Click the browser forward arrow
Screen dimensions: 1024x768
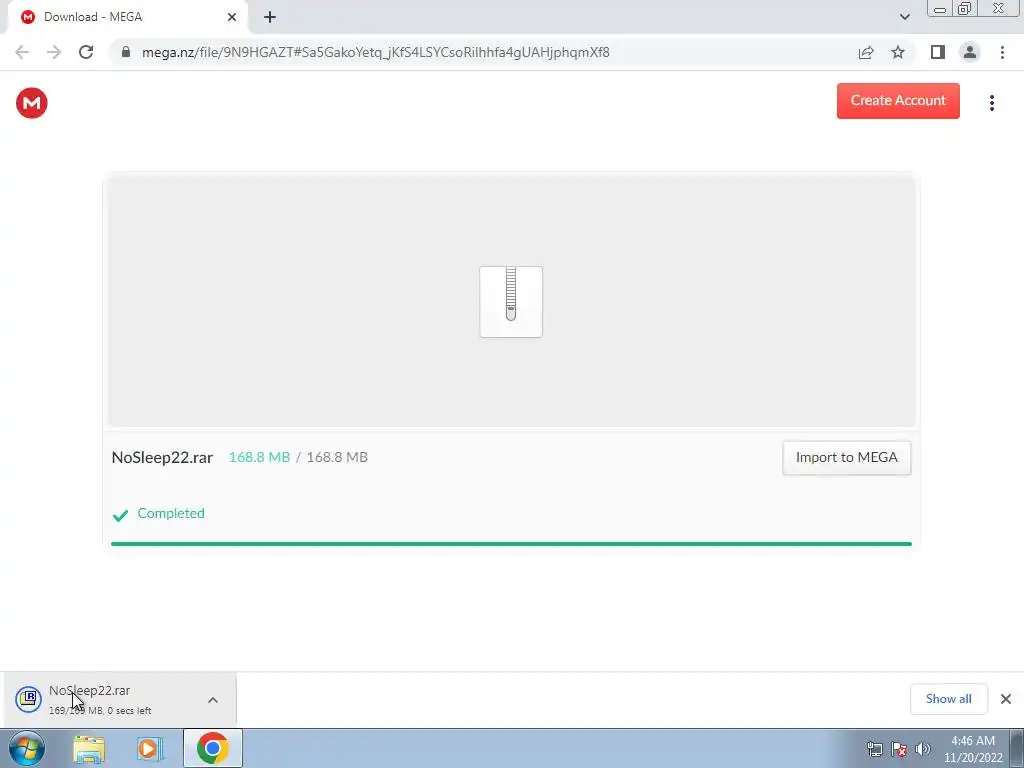click(x=54, y=52)
